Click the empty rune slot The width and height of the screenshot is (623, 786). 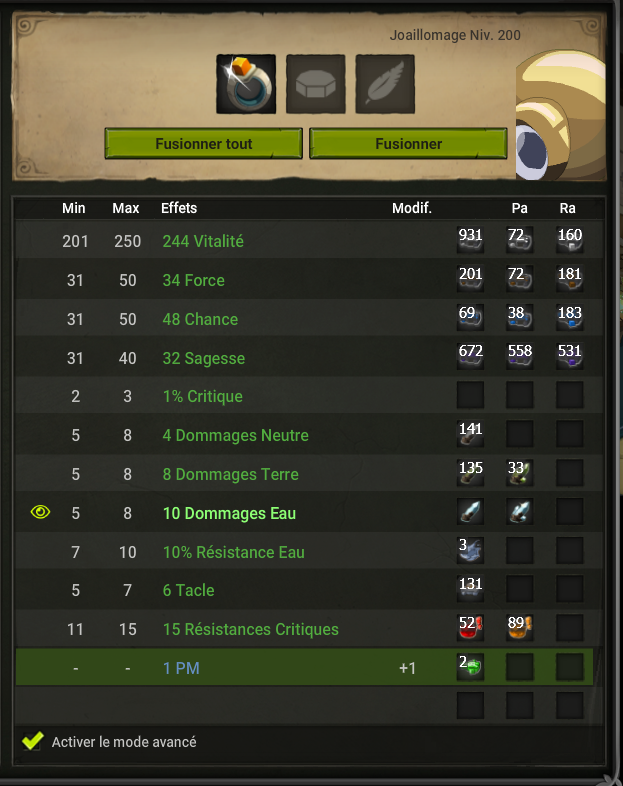tap(316, 84)
